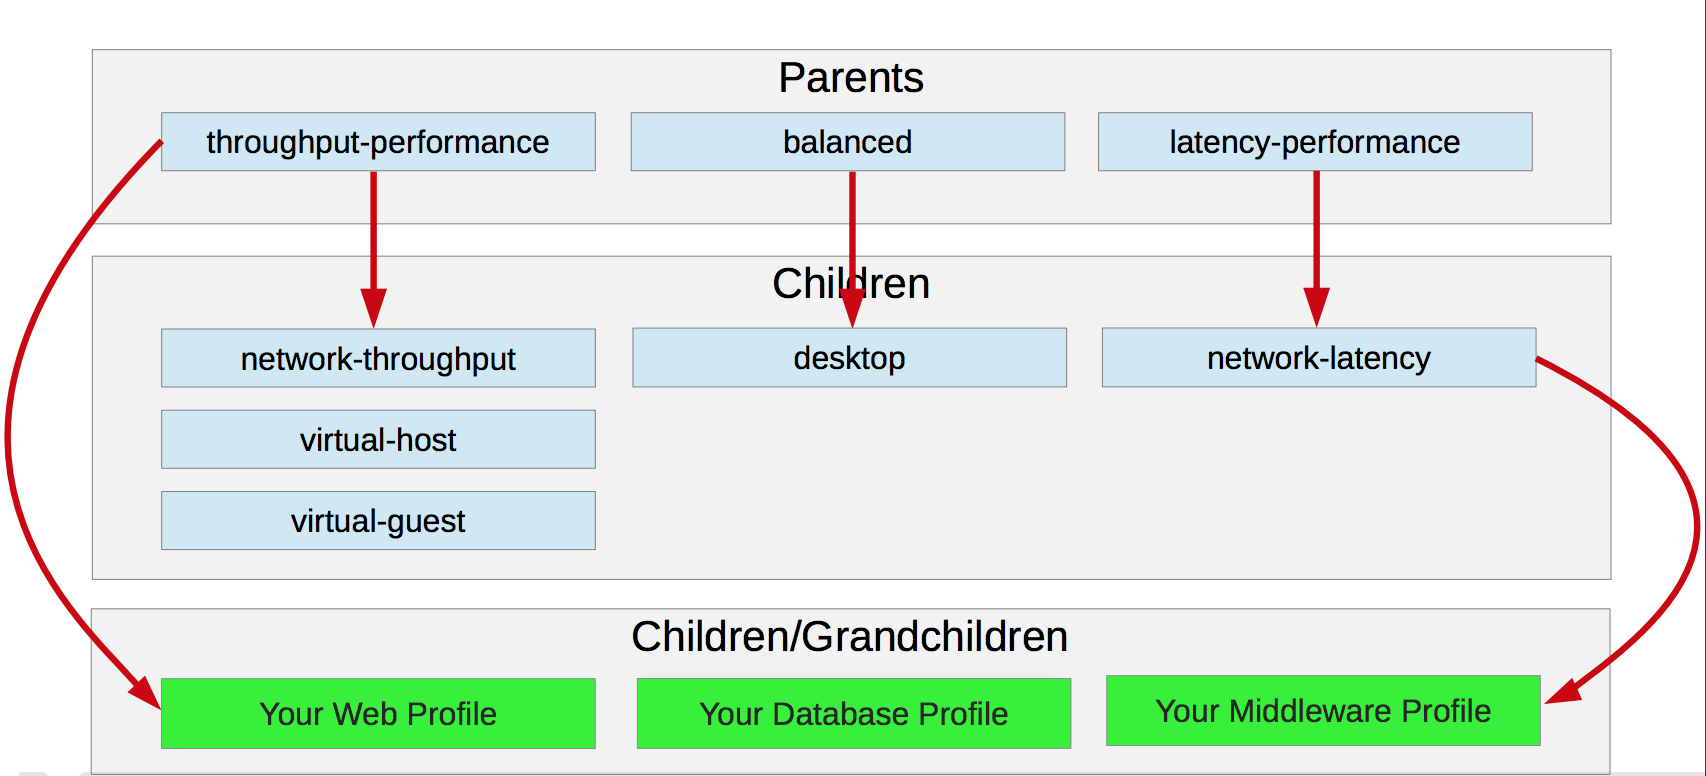Image resolution: width=1706 pixels, height=776 pixels.
Task: Click the virtual-host profile box
Action: [378, 439]
